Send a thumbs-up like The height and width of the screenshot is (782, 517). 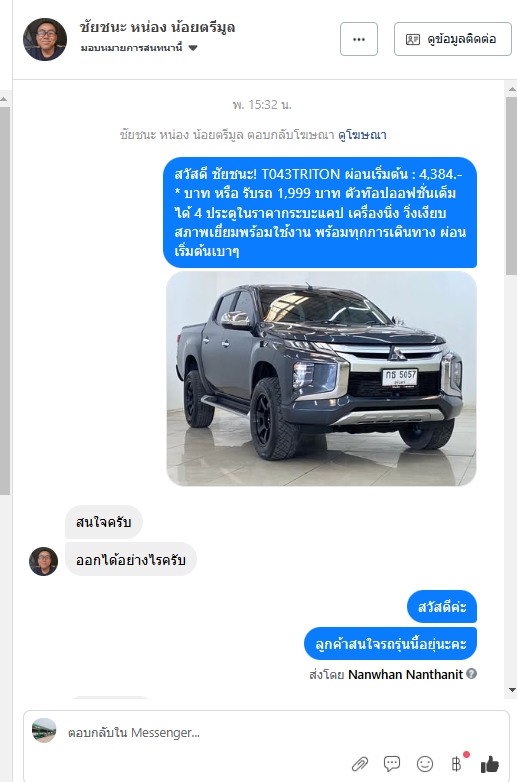pyautogui.click(x=490, y=764)
